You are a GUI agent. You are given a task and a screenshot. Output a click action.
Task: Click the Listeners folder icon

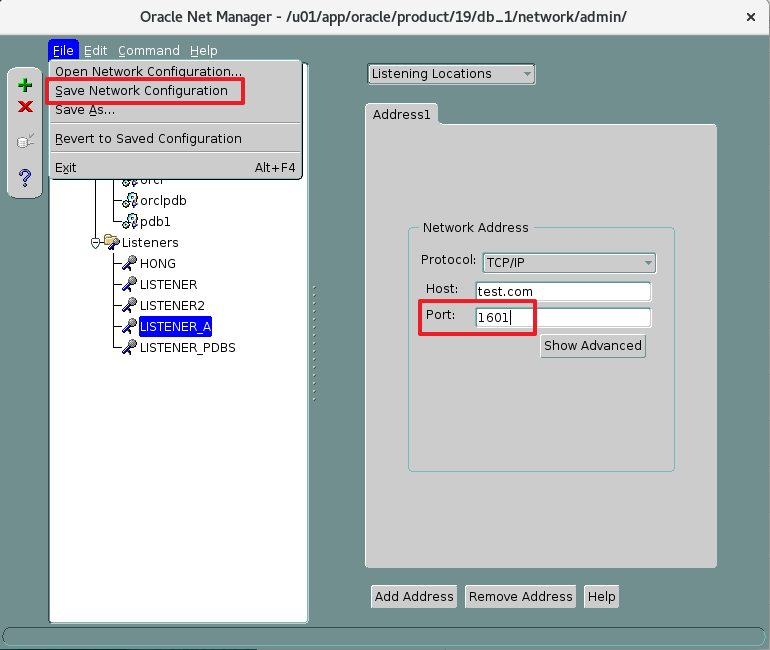(111, 242)
